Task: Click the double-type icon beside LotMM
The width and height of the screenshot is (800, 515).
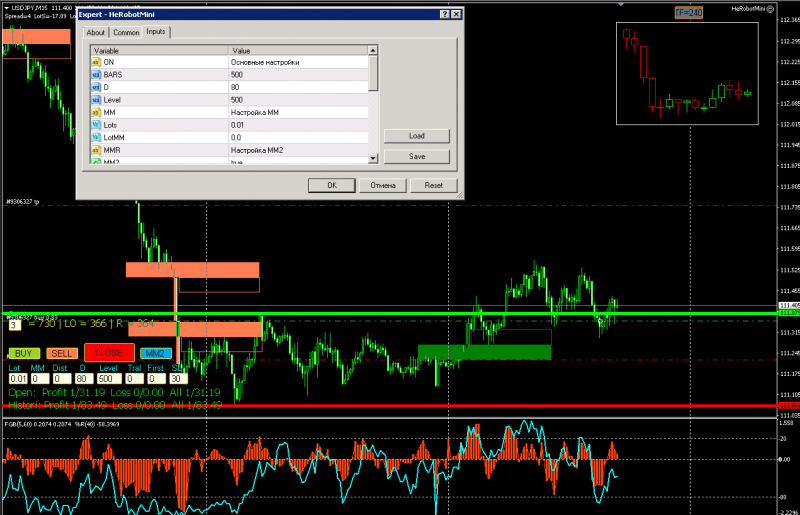Action: [x=96, y=137]
